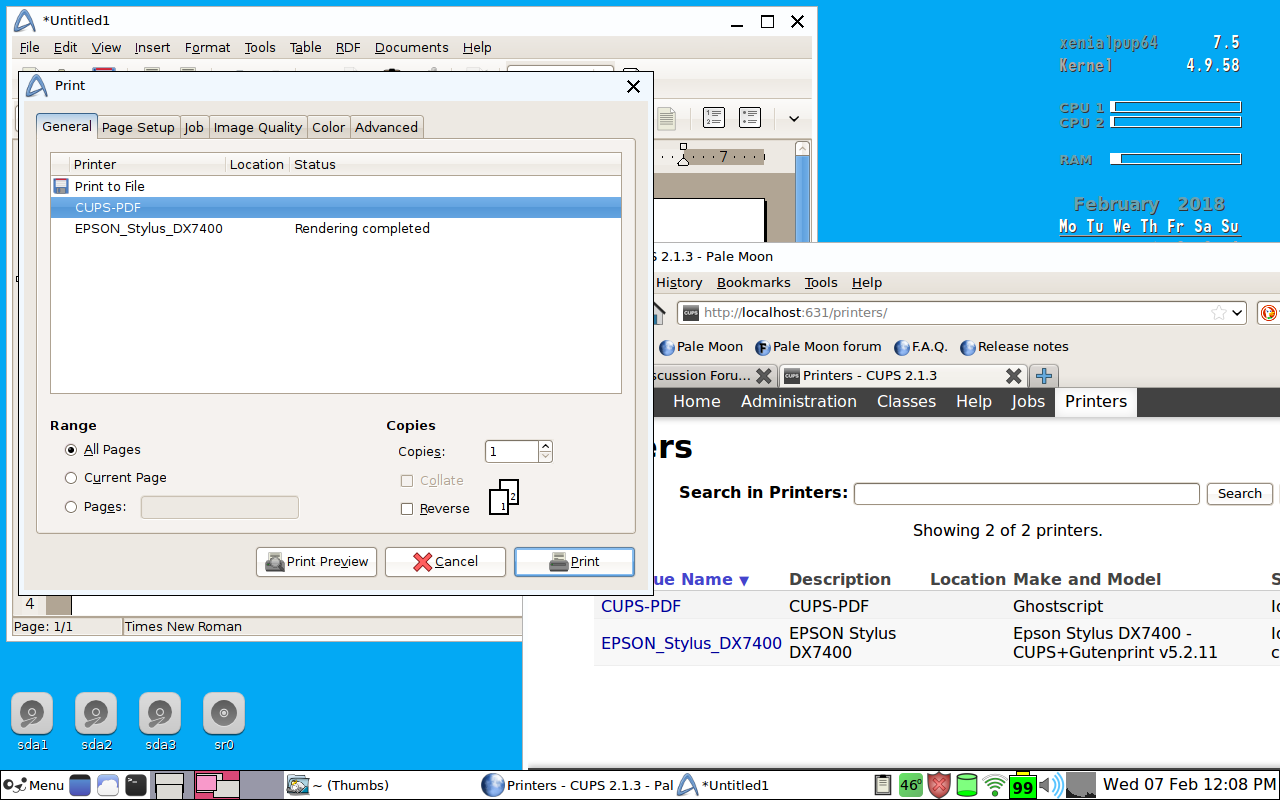The width and height of the screenshot is (1280, 800).
Task: Click the green storage cylinder tray icon
Action: [x=967, y=785]
